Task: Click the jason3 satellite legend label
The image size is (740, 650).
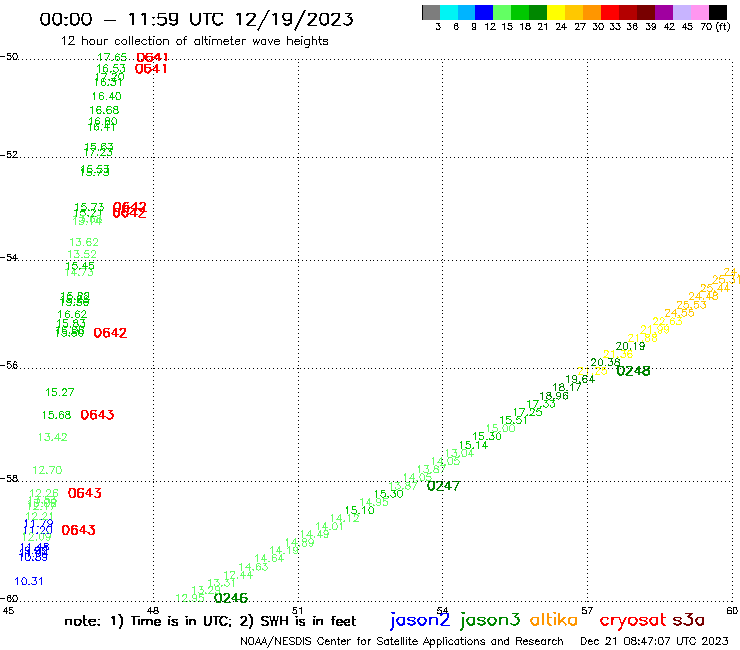Action: [490, 620]
